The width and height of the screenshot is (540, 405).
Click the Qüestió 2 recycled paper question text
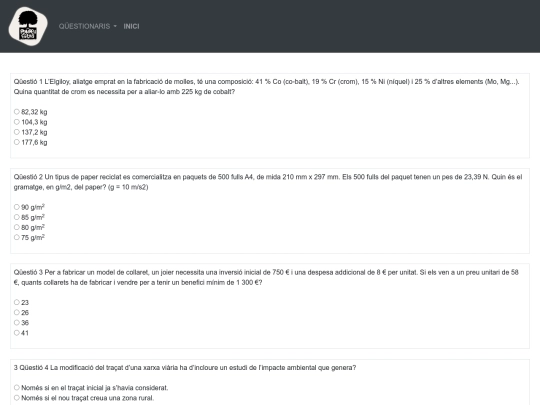click(x=268, y=182)
